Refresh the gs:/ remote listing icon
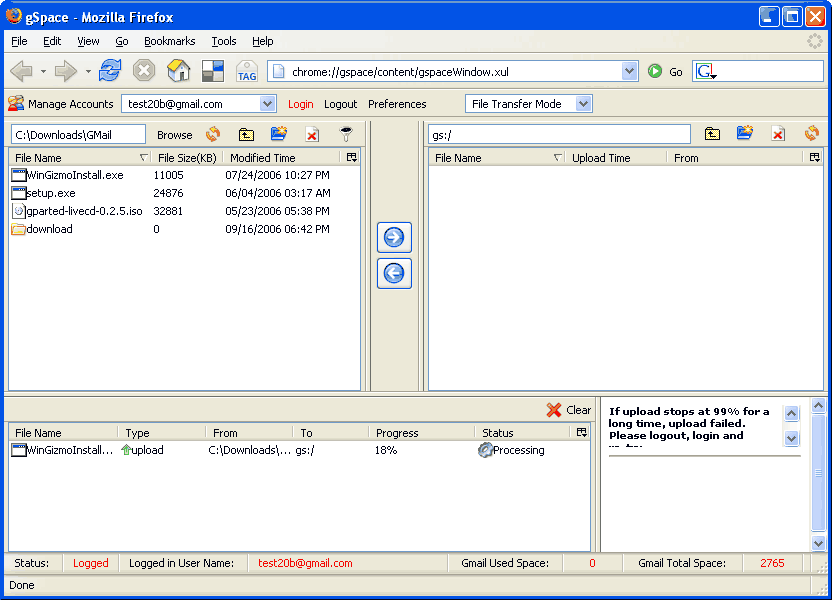832x600 pixels. pyautogui.click(x=812, y=133)
